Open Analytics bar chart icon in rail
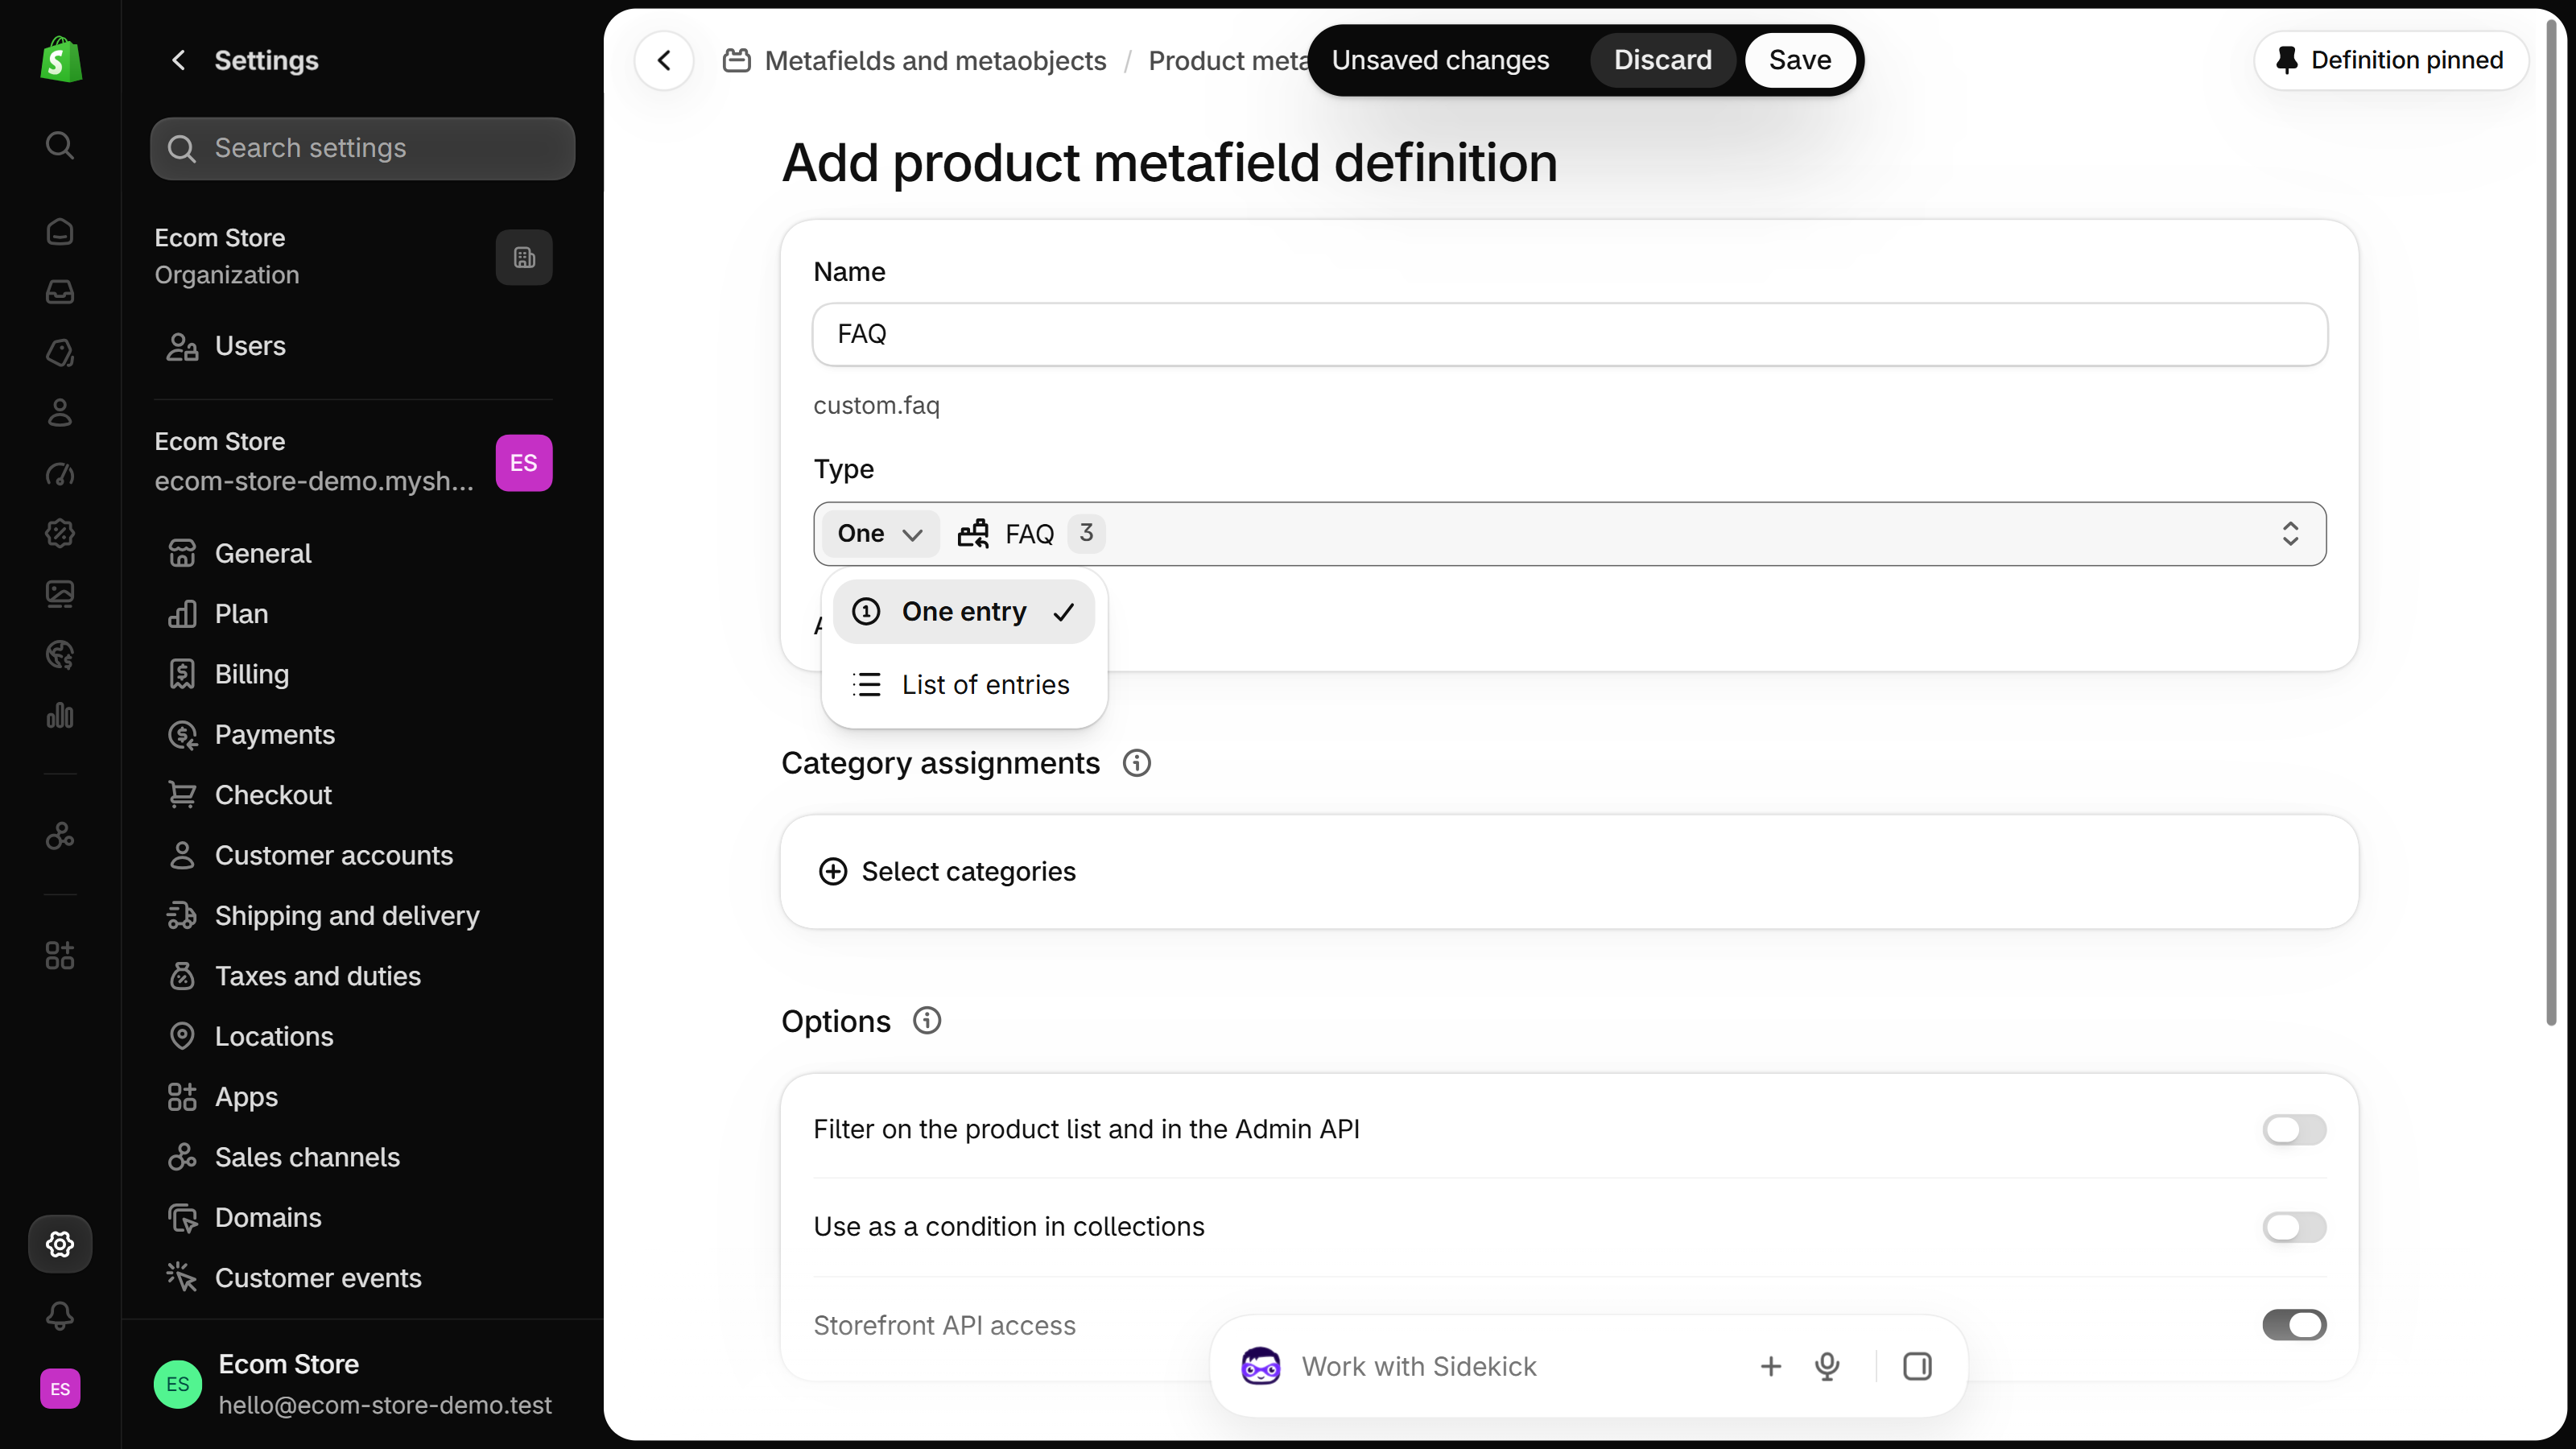Viewport: 2576px width, 1449px height. pyautogui.click(x=60, y=715)
